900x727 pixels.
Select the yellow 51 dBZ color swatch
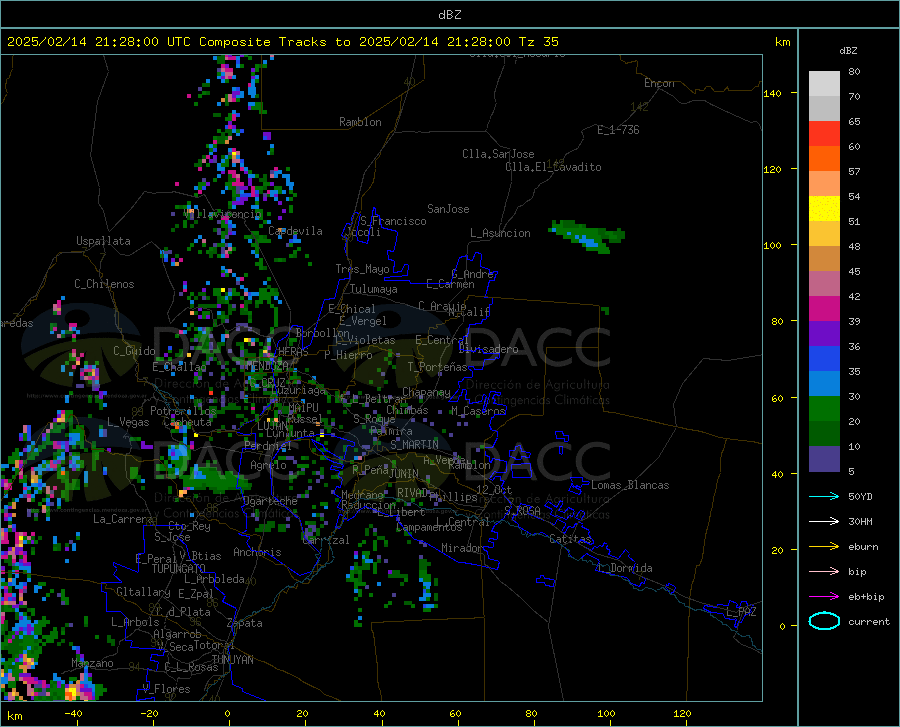[x=824, y=208]
